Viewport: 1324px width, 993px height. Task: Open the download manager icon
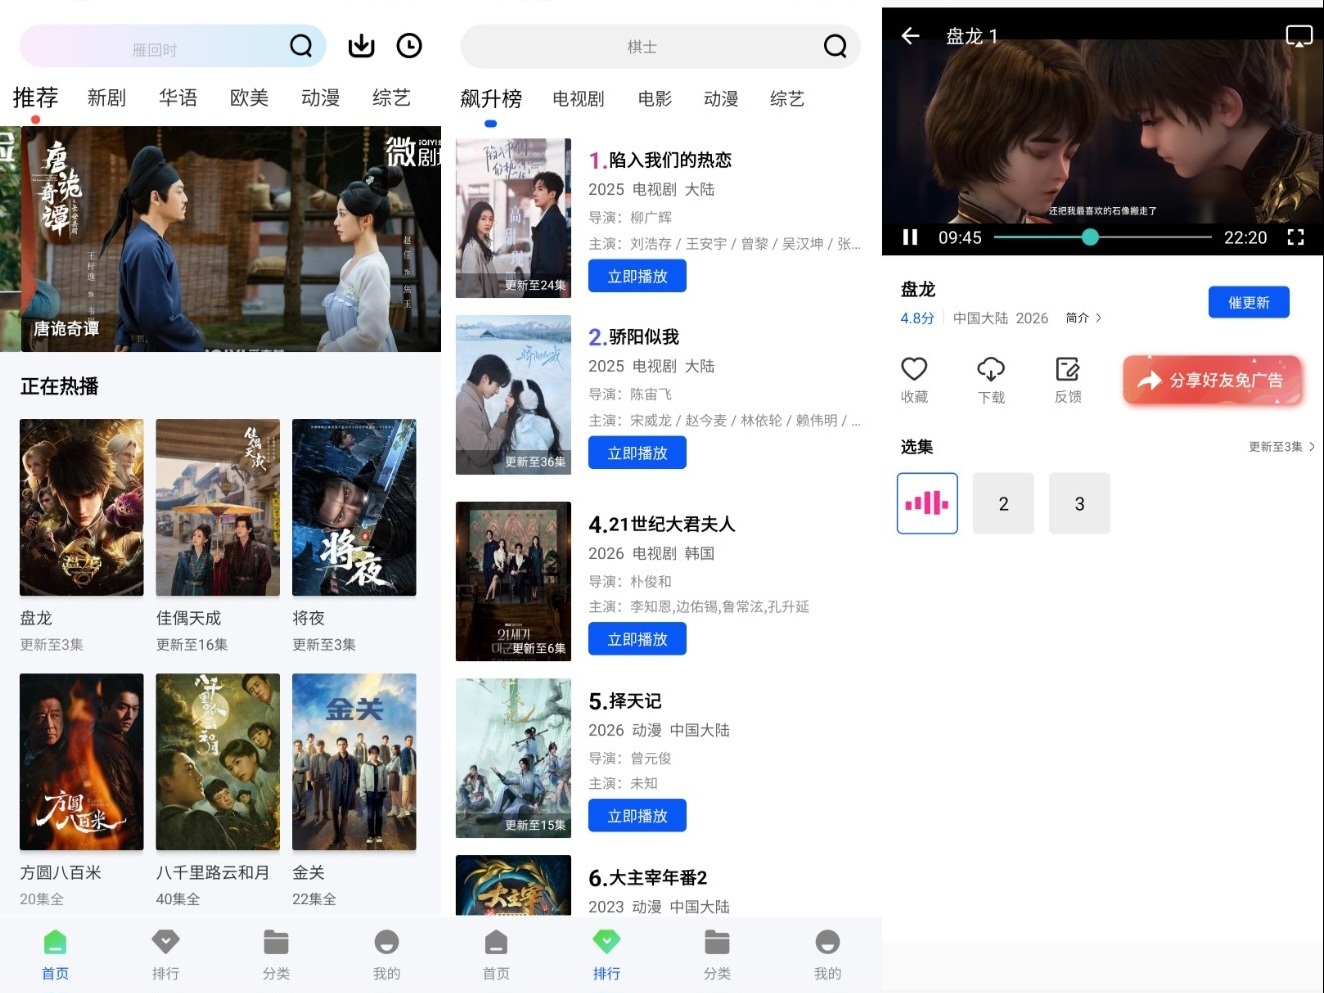coord(361,46)
